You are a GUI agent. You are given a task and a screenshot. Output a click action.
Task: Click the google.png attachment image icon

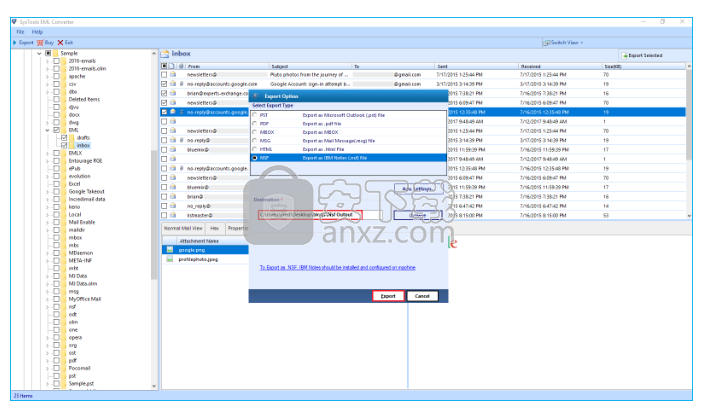[x=170, y=250]
